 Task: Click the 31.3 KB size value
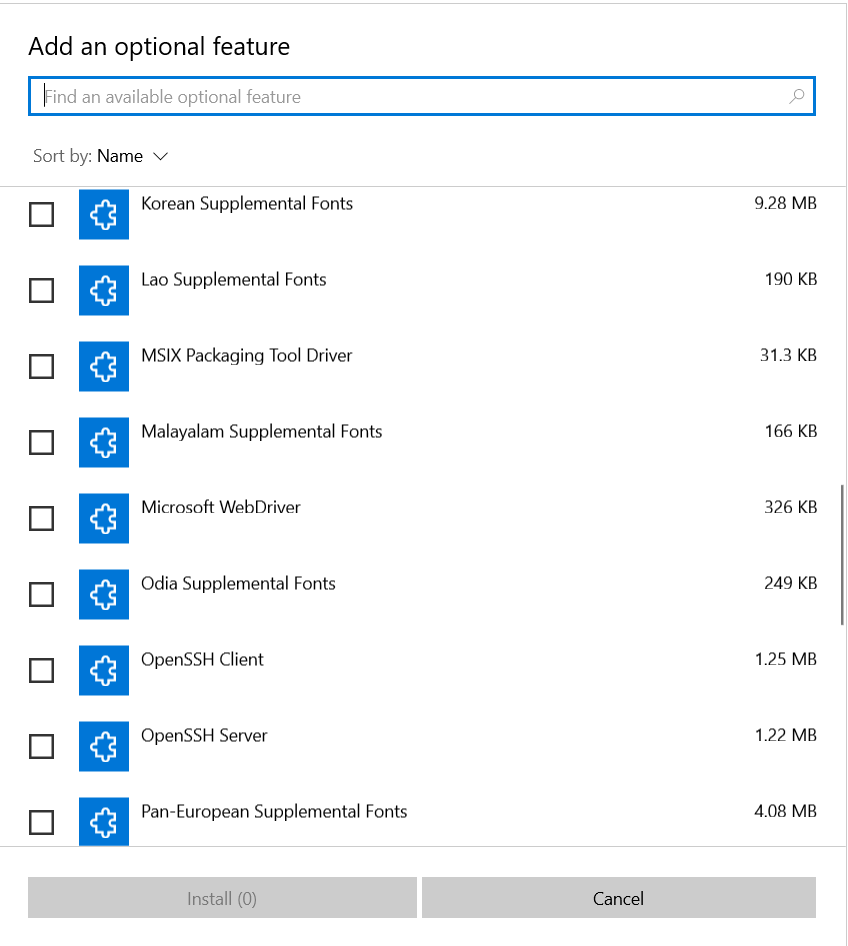pos(788,355)
